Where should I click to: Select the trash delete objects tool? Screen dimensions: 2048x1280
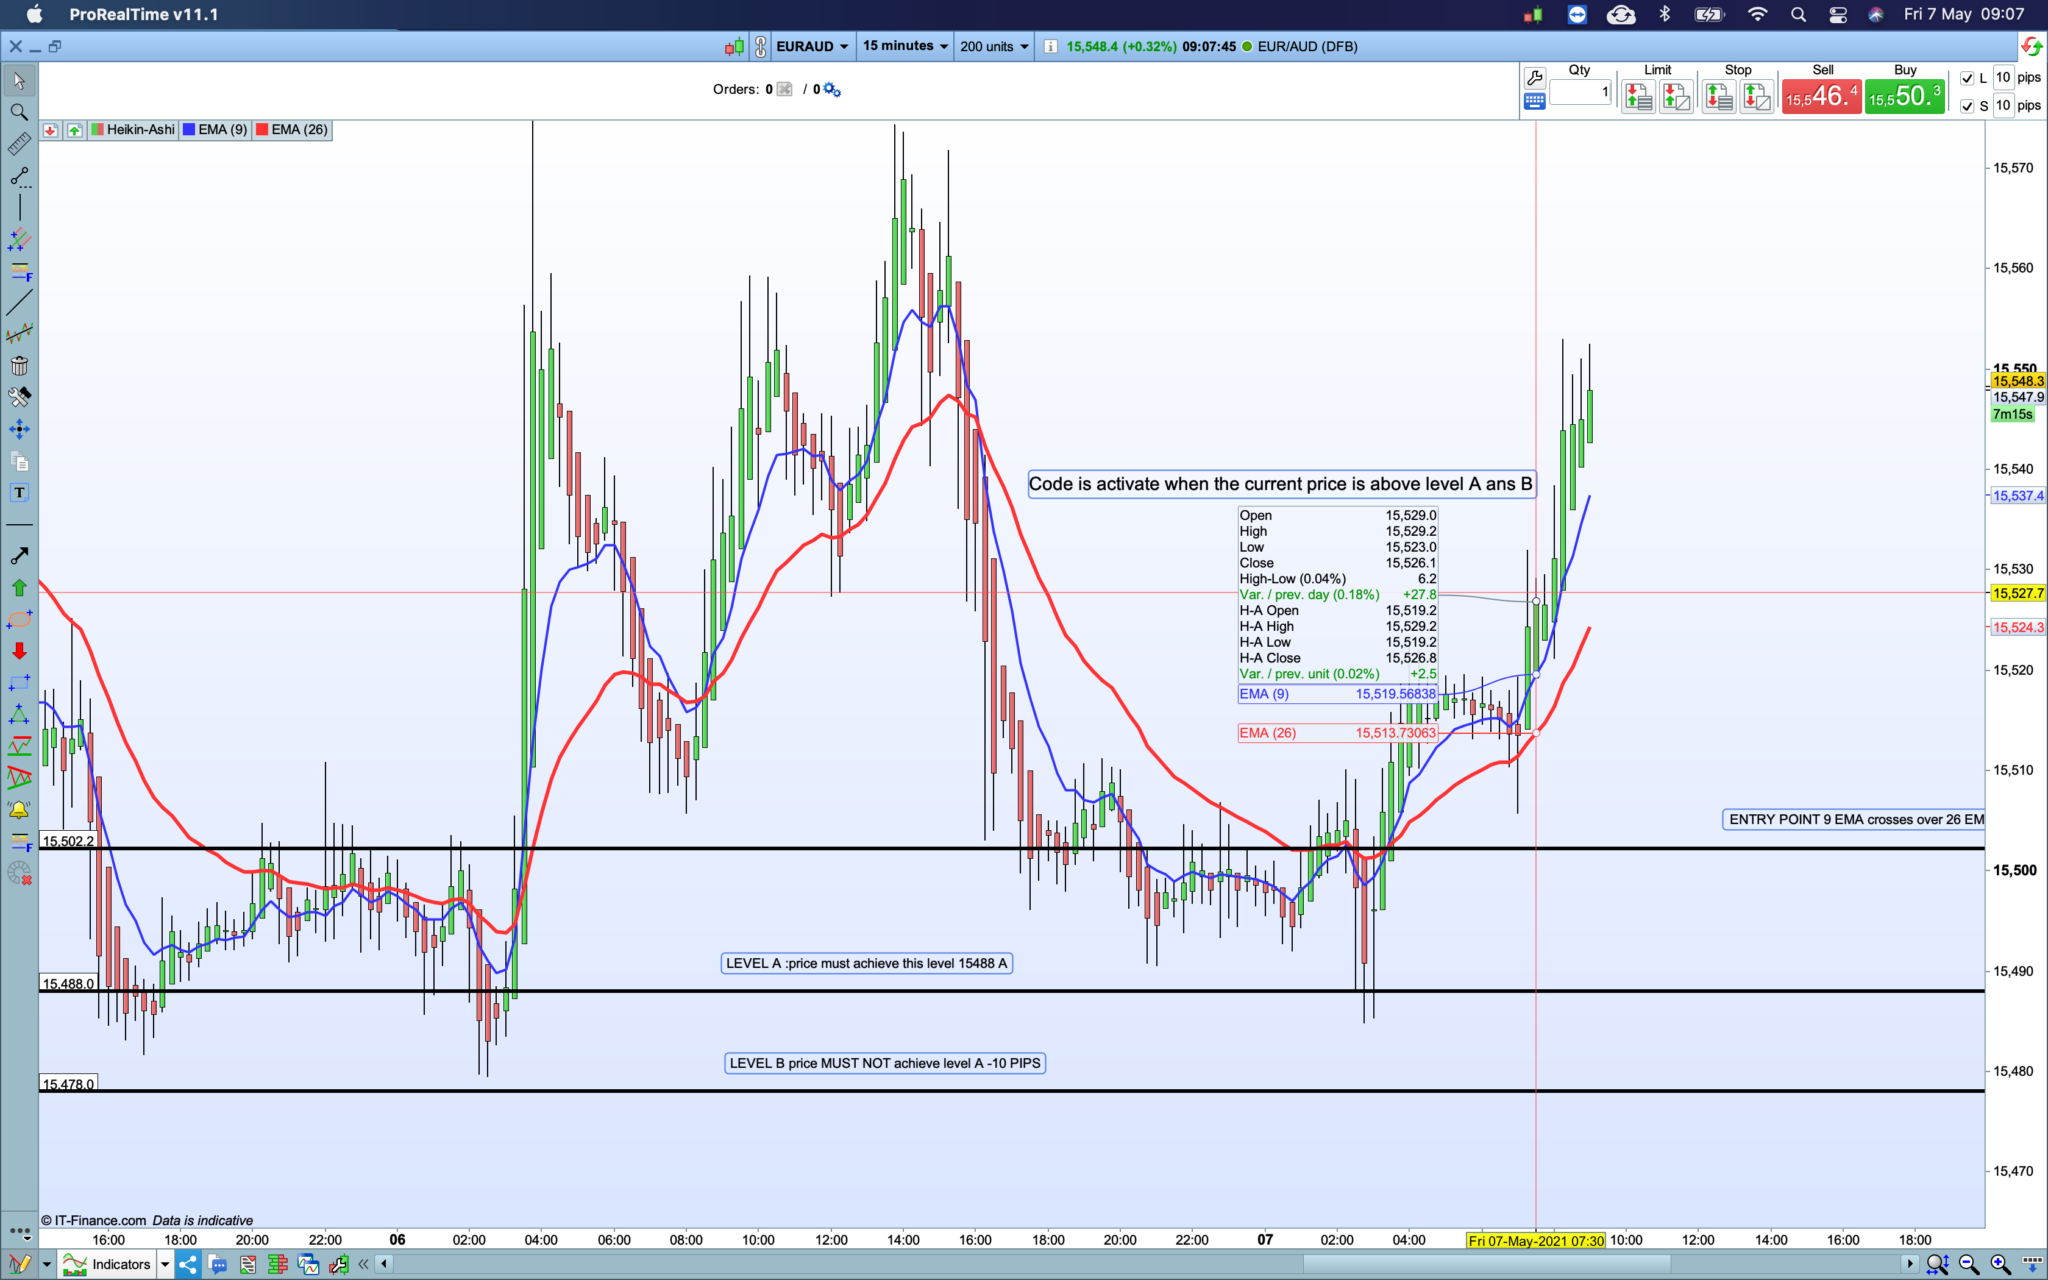(19, 365)
